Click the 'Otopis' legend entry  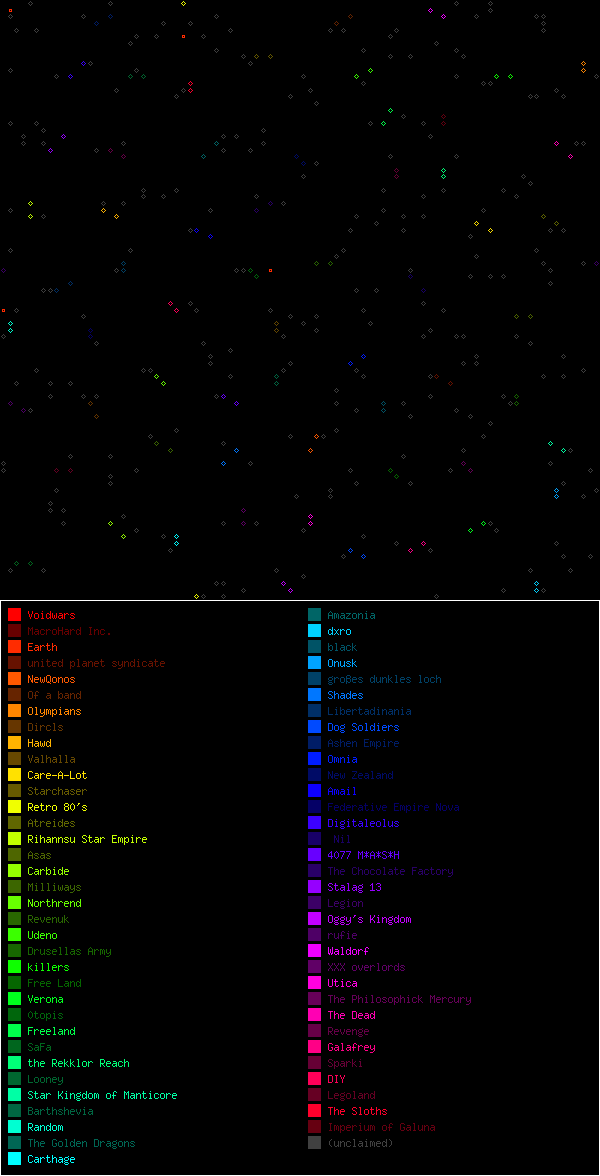pos(46,1016)
